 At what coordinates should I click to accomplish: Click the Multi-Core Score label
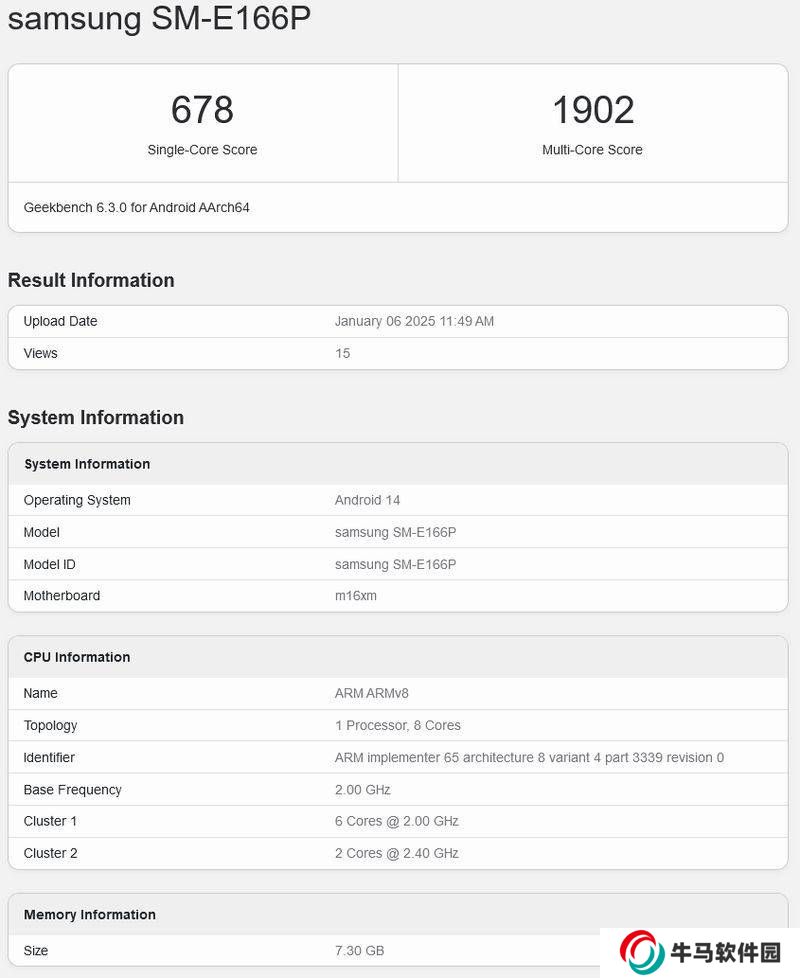pos(593,150)
